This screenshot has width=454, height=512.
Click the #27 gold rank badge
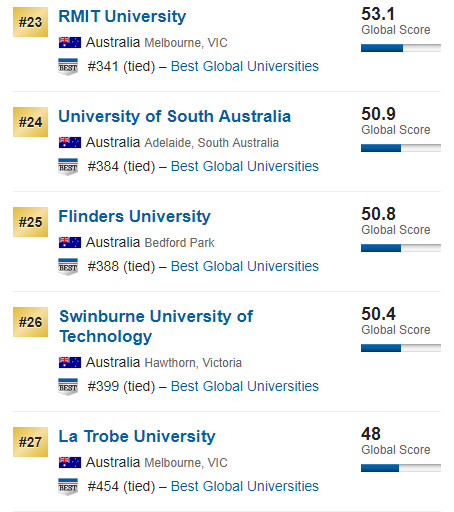(30, 442)
